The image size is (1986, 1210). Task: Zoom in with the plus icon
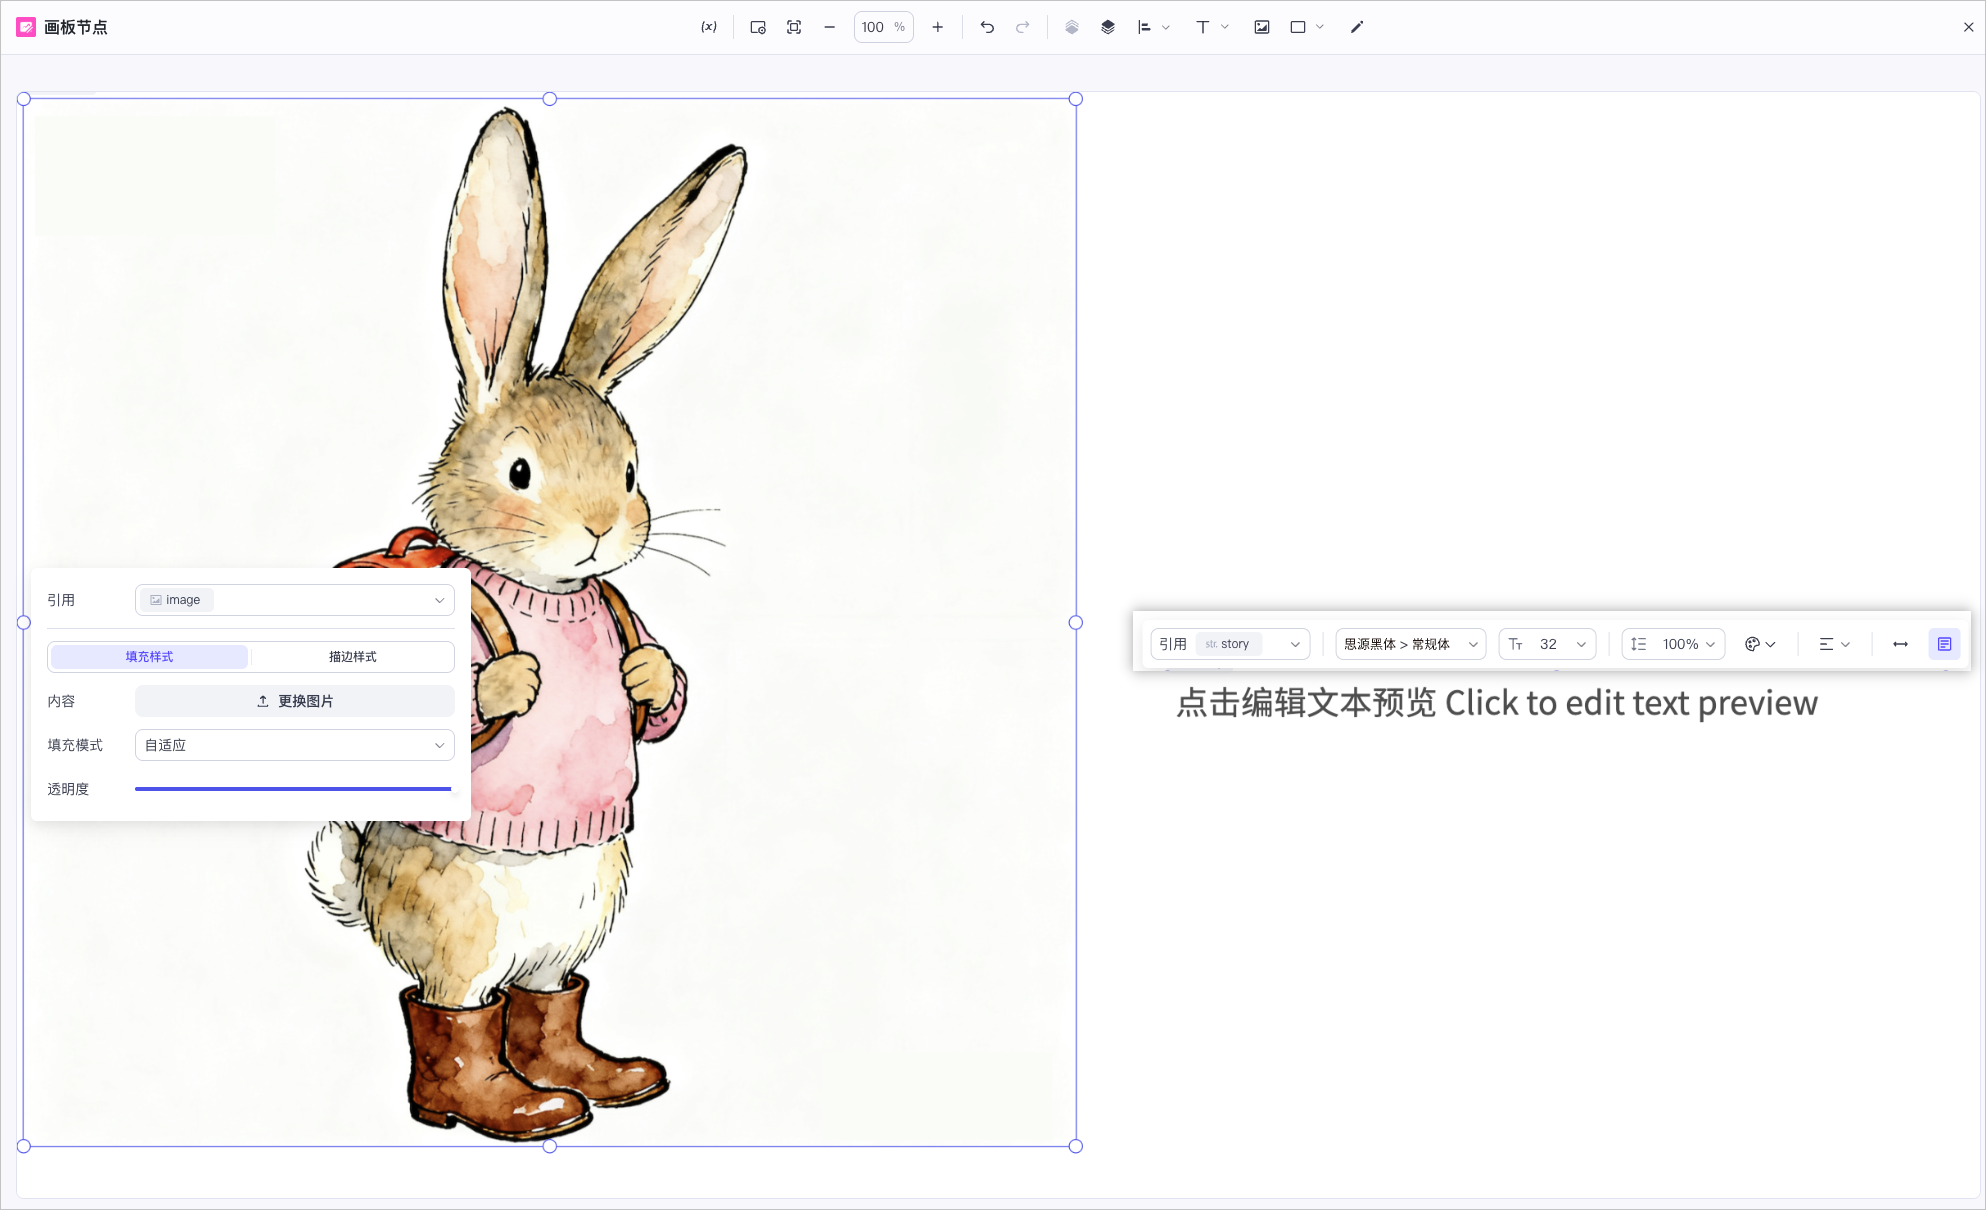pyautogui.click(x=938, y=27)
